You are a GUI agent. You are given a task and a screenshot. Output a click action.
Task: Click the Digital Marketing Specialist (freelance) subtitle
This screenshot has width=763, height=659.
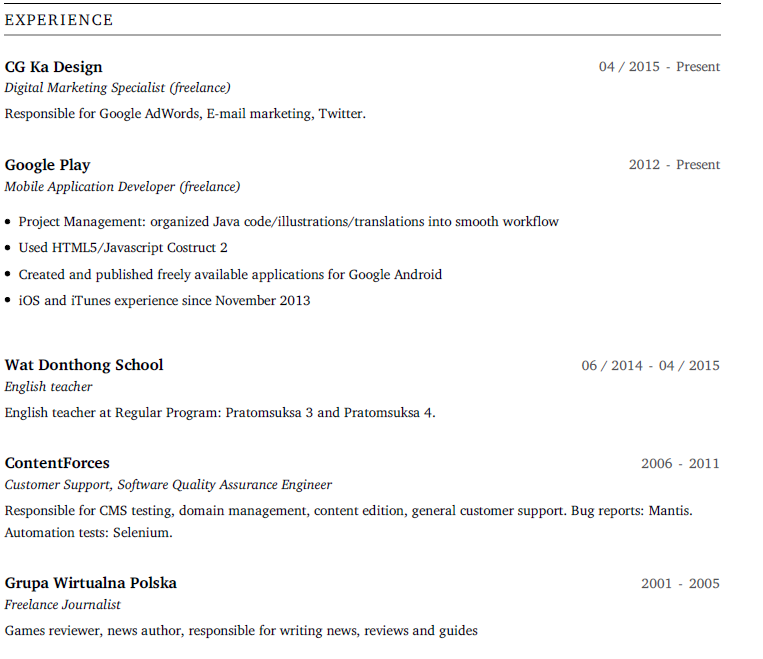tap(117, 88)
